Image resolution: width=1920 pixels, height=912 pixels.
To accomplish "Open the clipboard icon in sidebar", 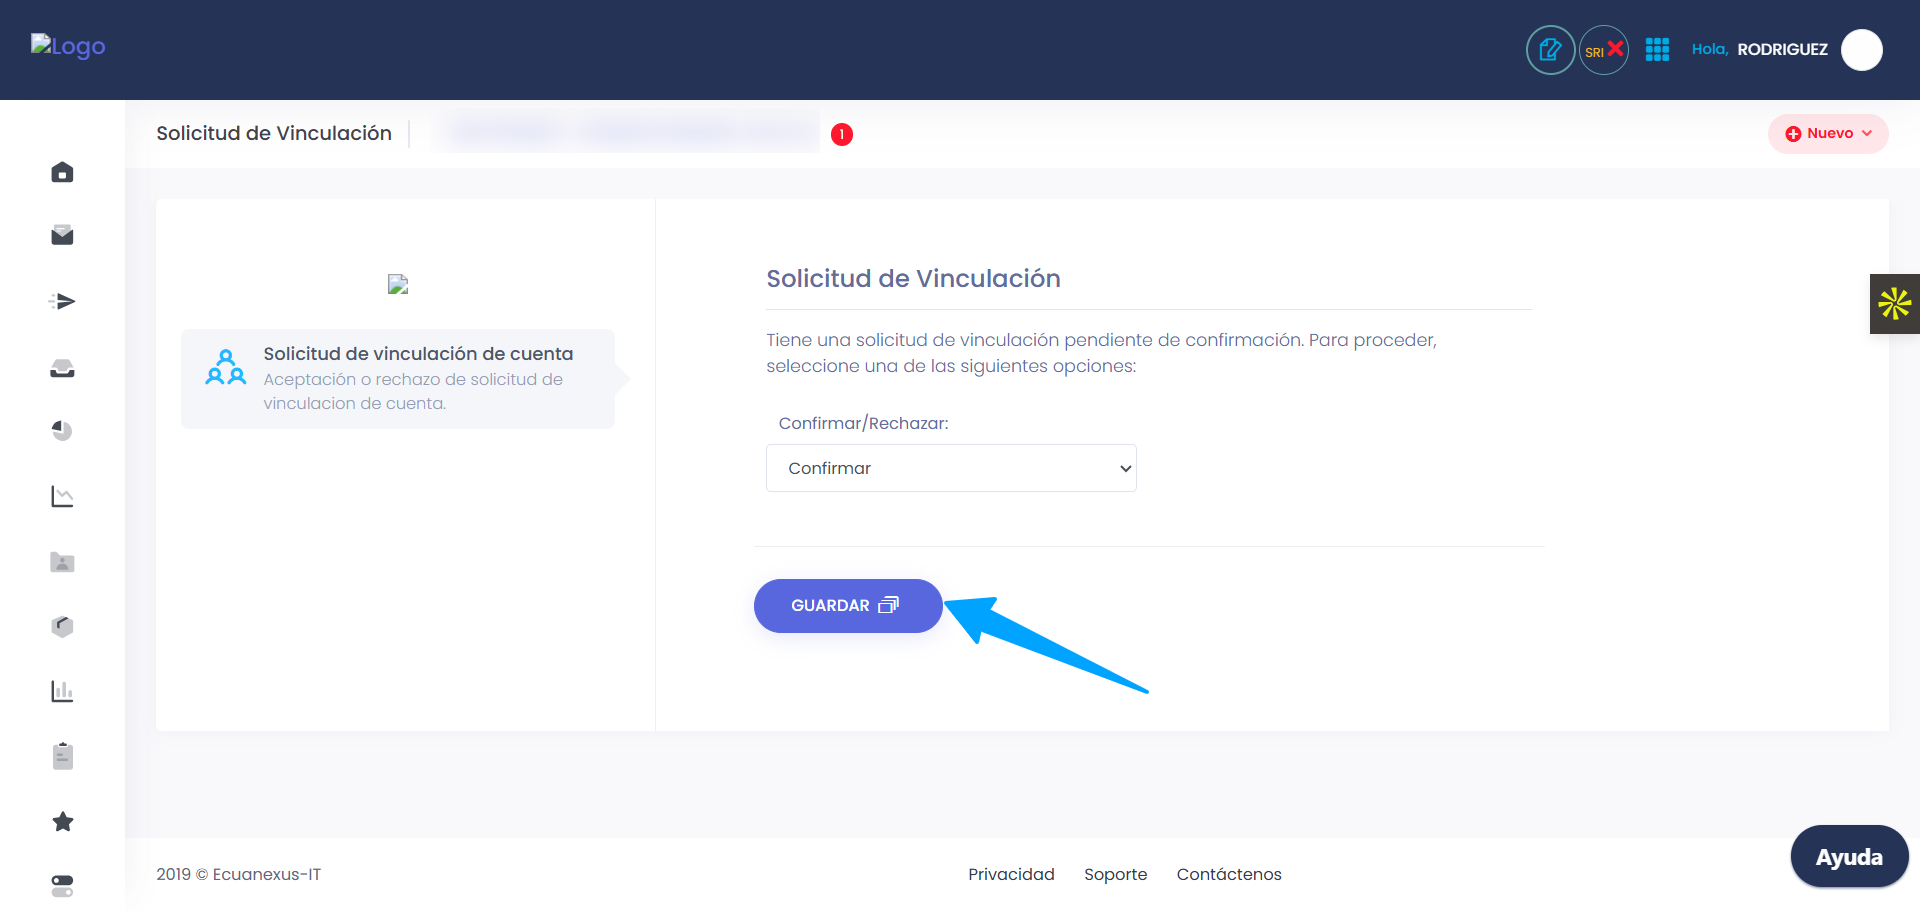I will coord(62,756).
